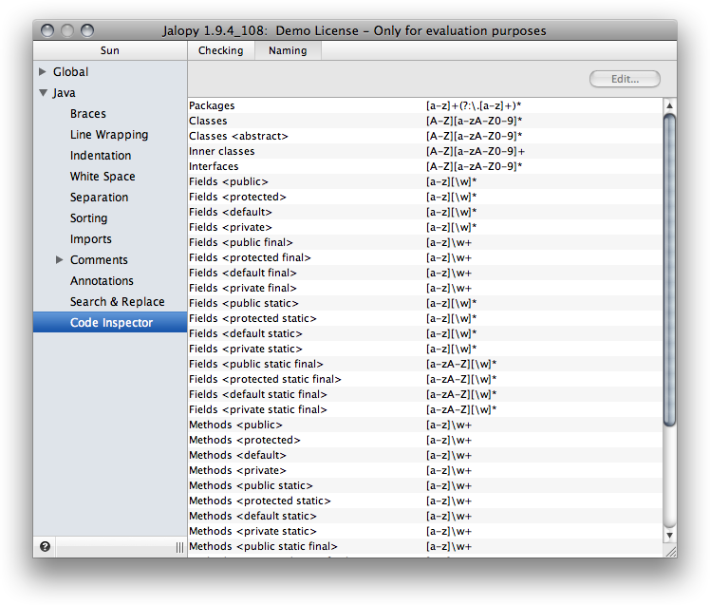The image size is (710, 605).
Task: Collapse the Java tree node
Action: [43, 93]
